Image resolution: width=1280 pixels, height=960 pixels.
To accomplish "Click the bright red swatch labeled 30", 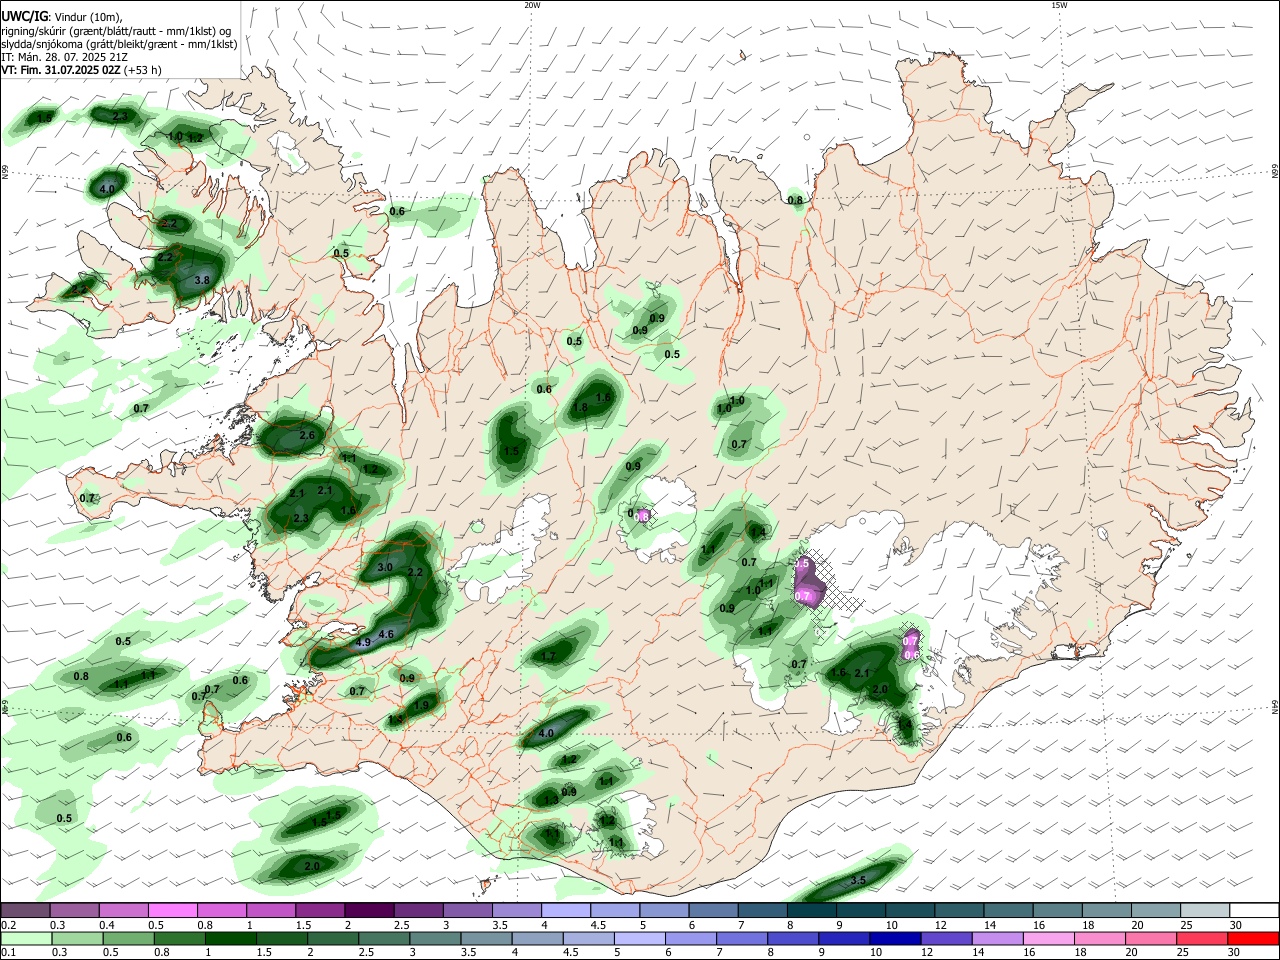I will tap(1254, 939).
